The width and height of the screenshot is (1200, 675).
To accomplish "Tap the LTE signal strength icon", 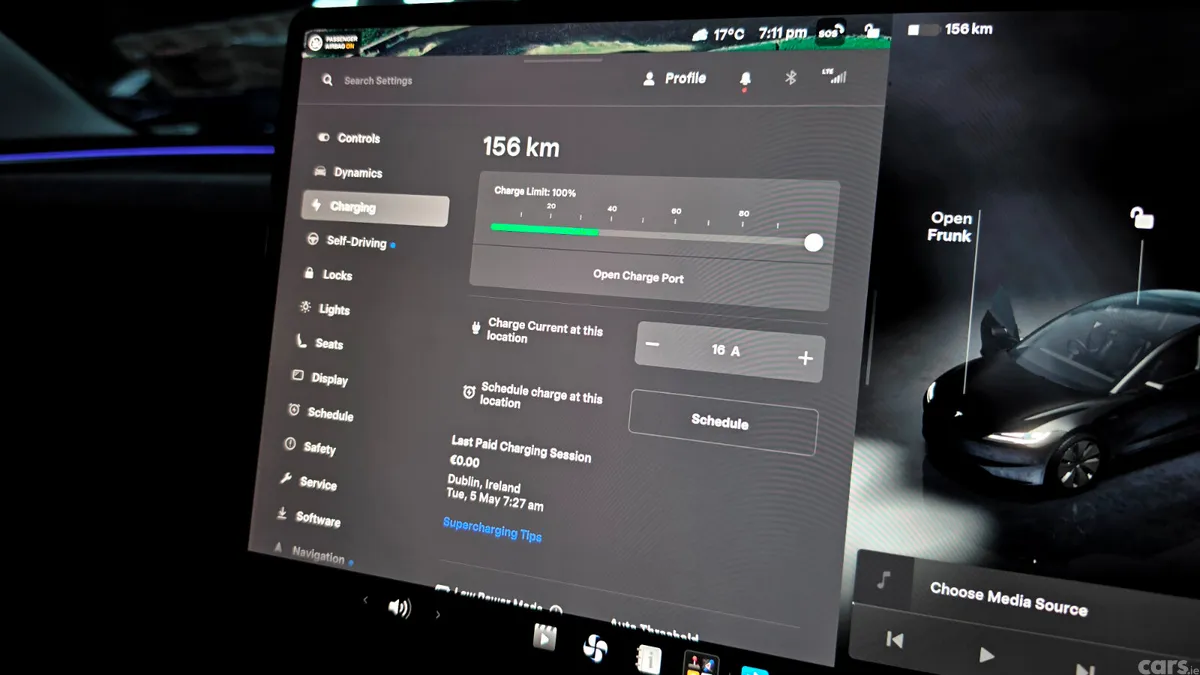I will click(x=834, y=76).
